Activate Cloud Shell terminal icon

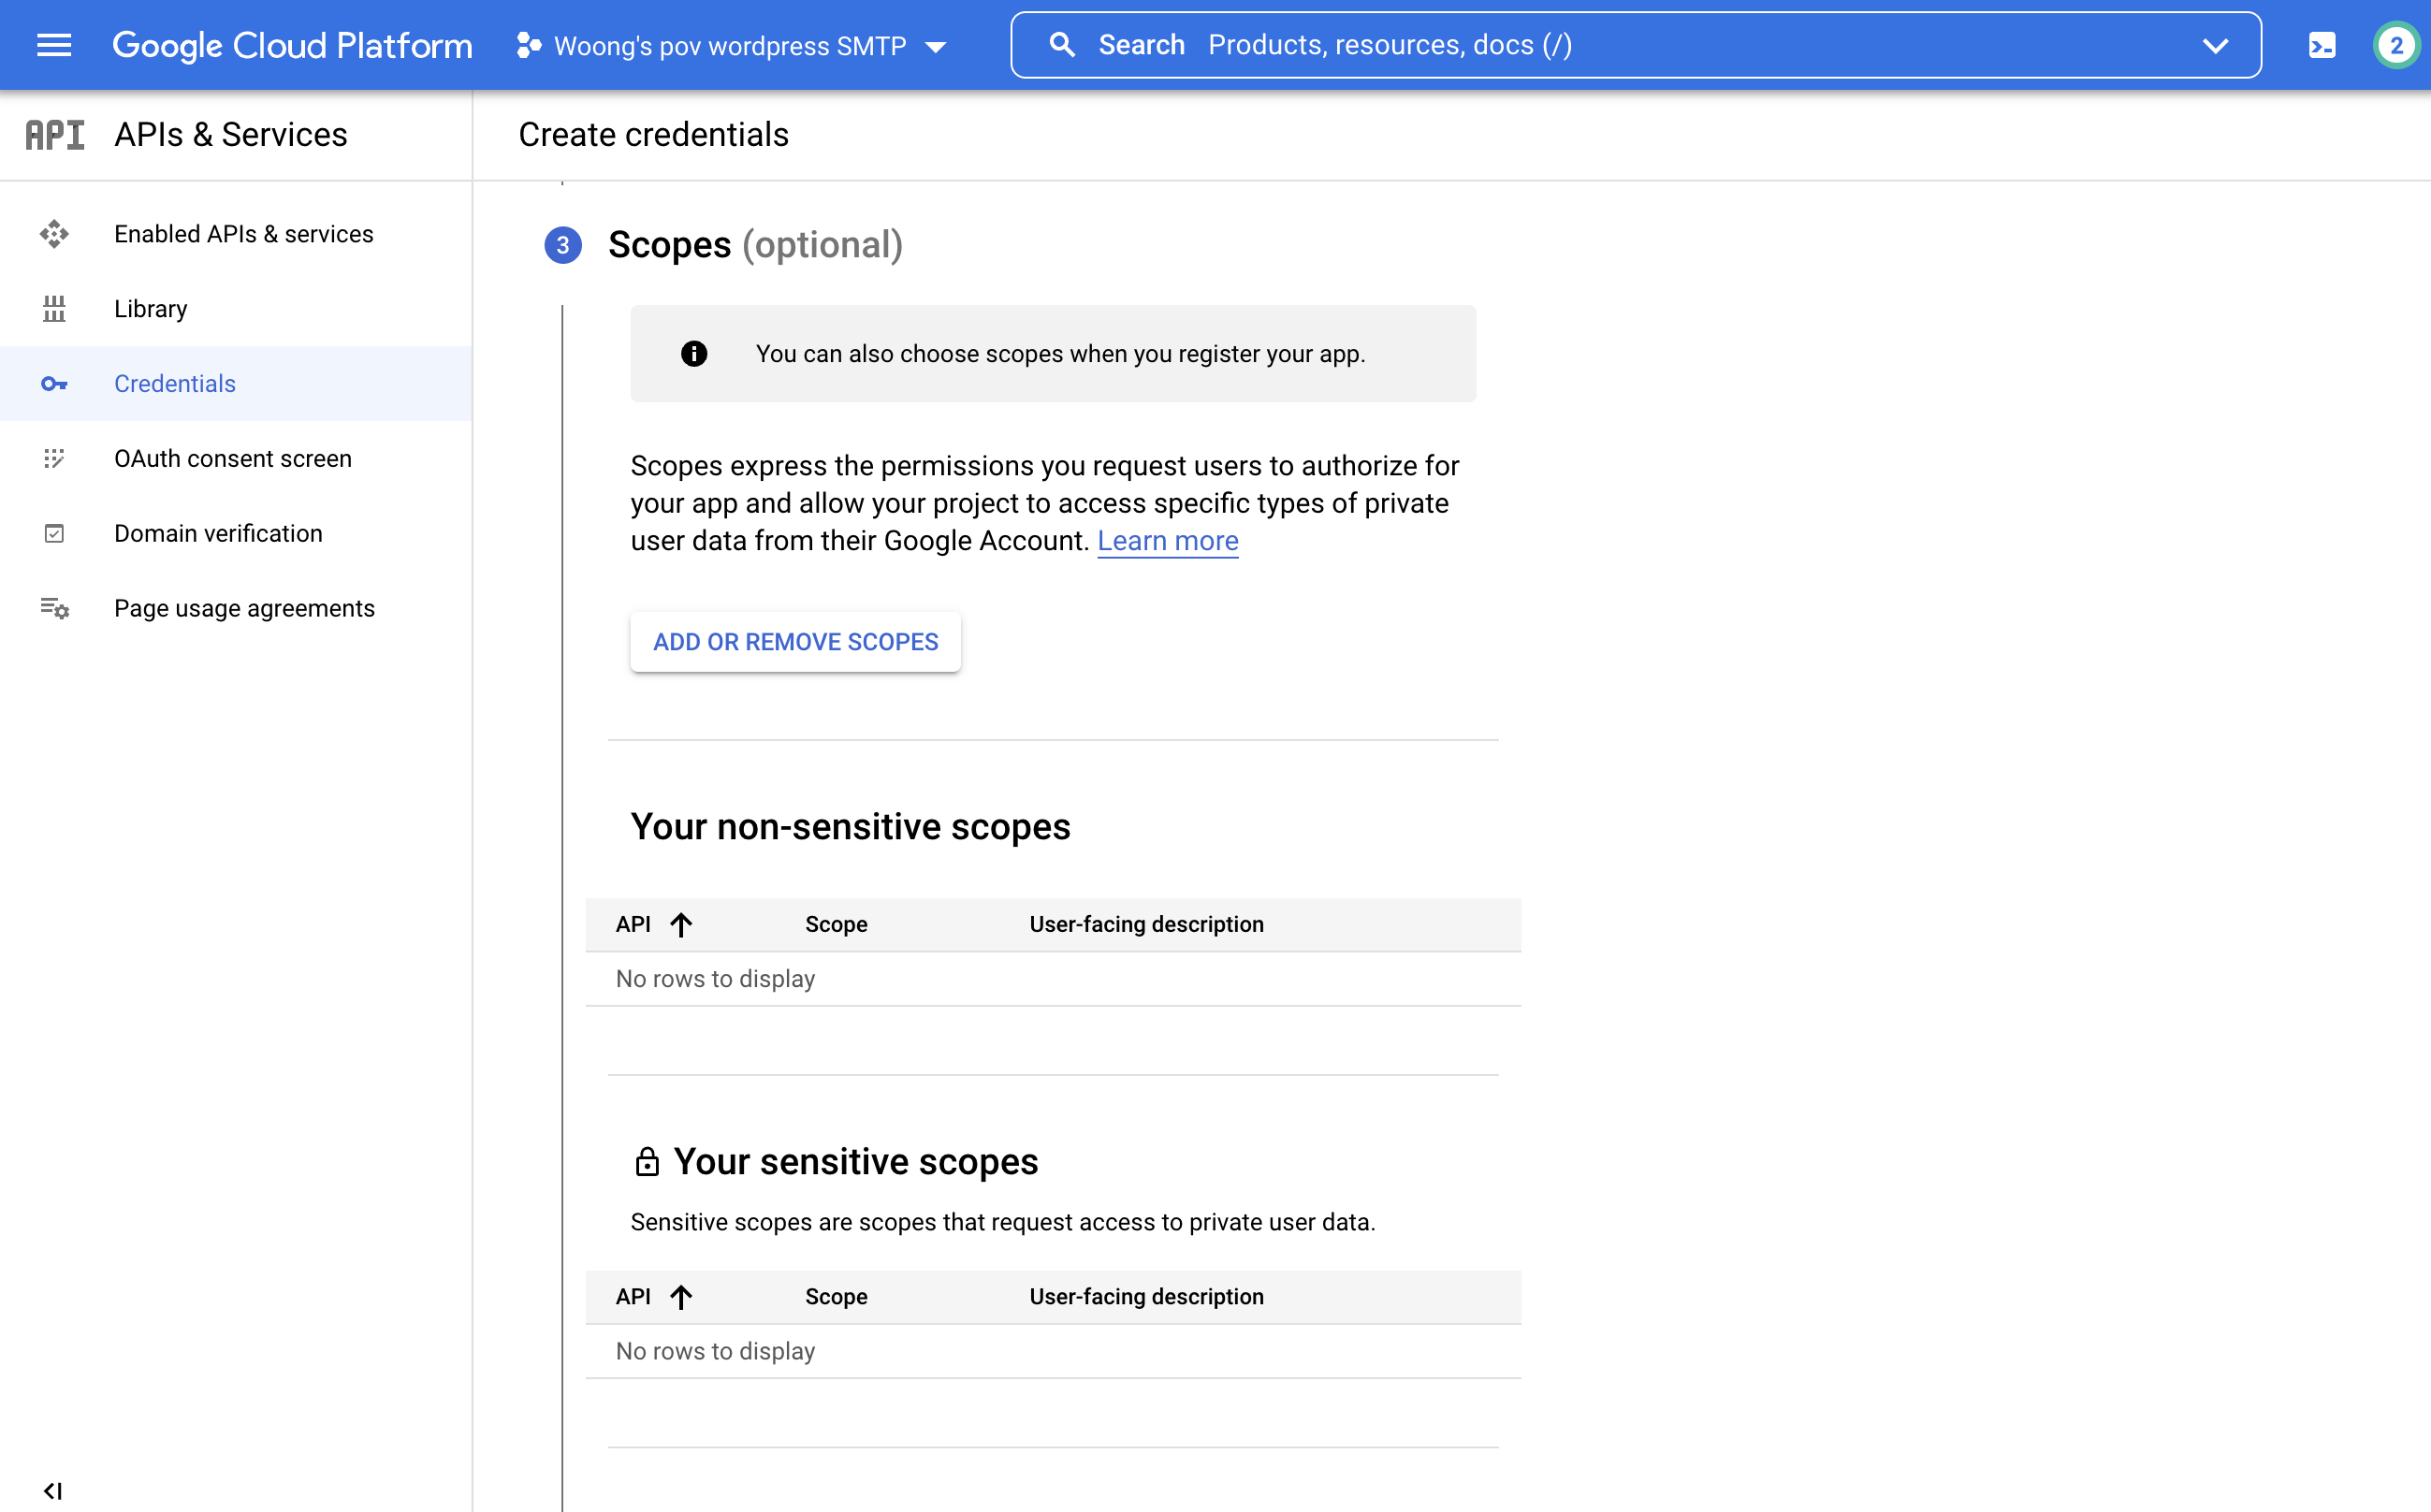[2322, 45]
